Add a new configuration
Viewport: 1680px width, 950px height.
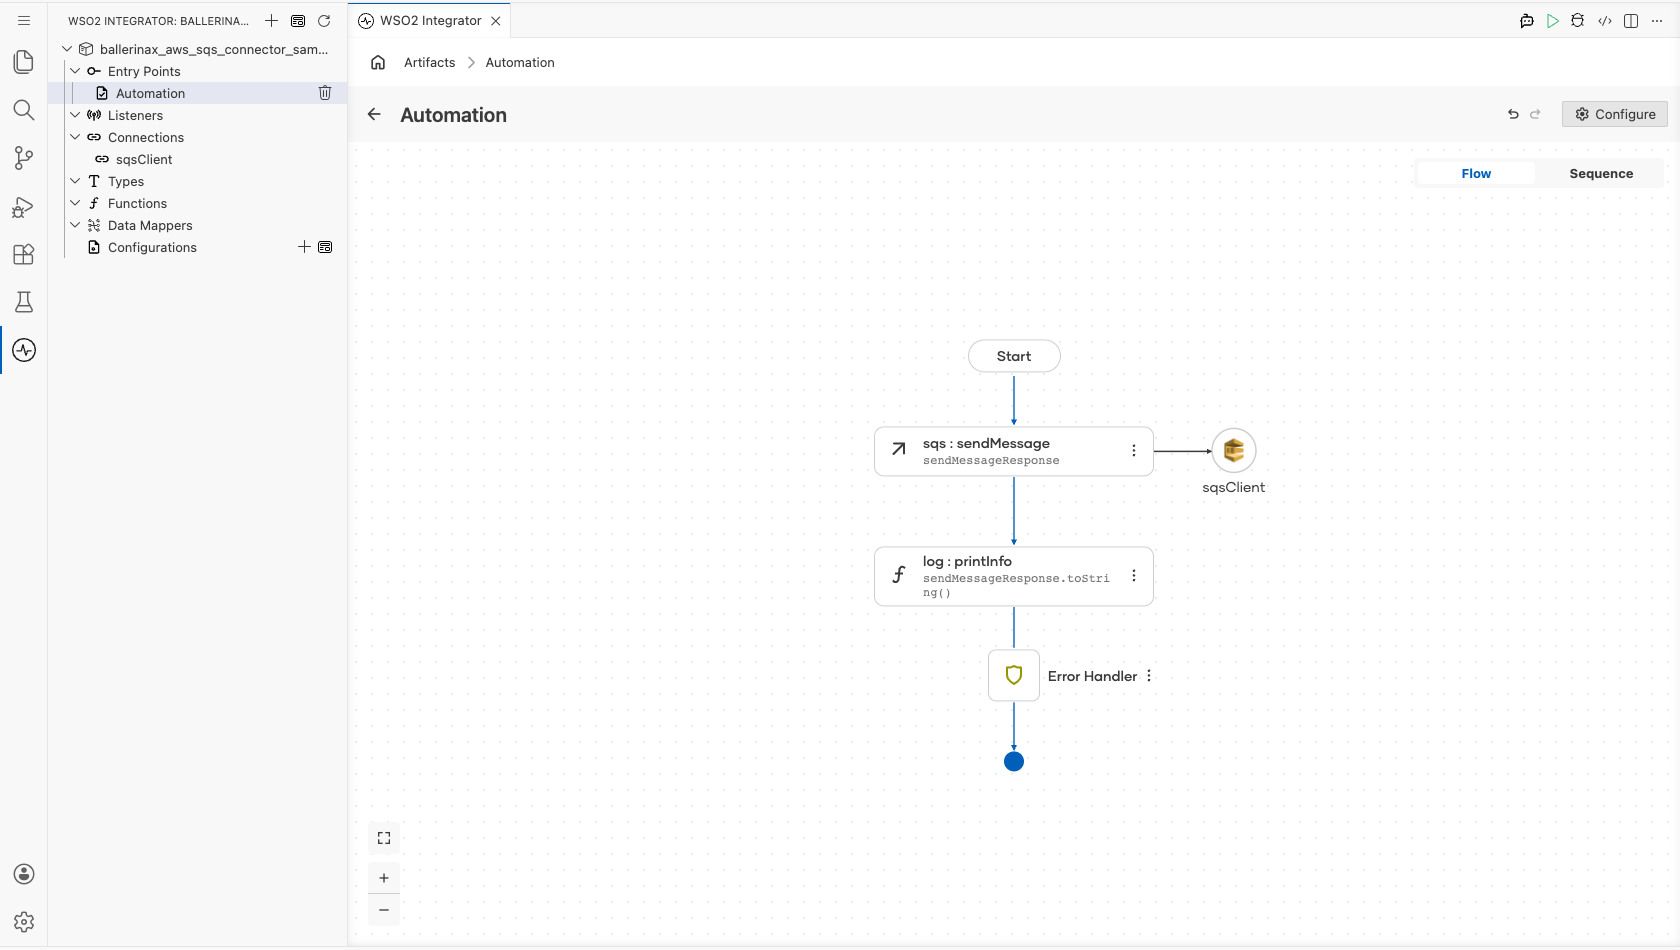coord(304,247)
